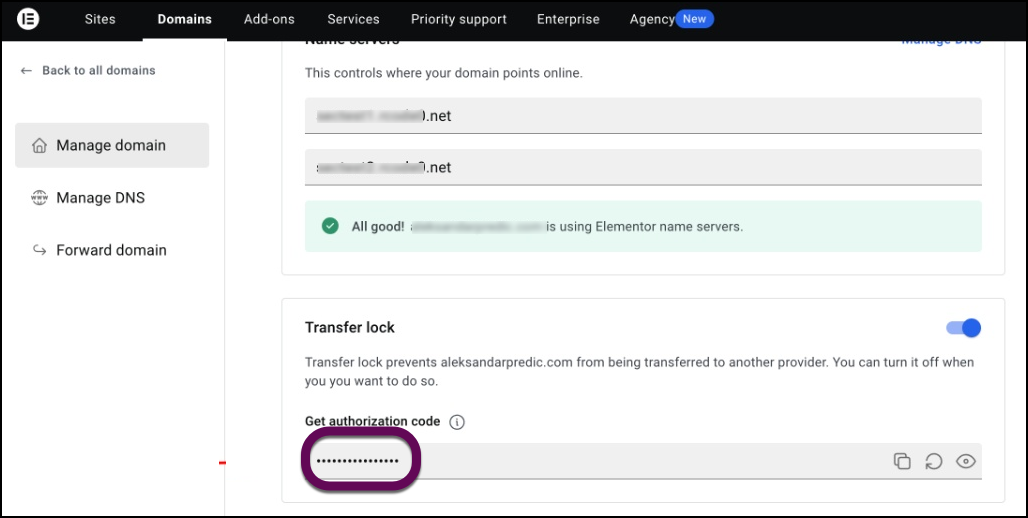Open the Agency tab
The width and height of the screenshot is (1028, 518).
[x=652, y=19]
